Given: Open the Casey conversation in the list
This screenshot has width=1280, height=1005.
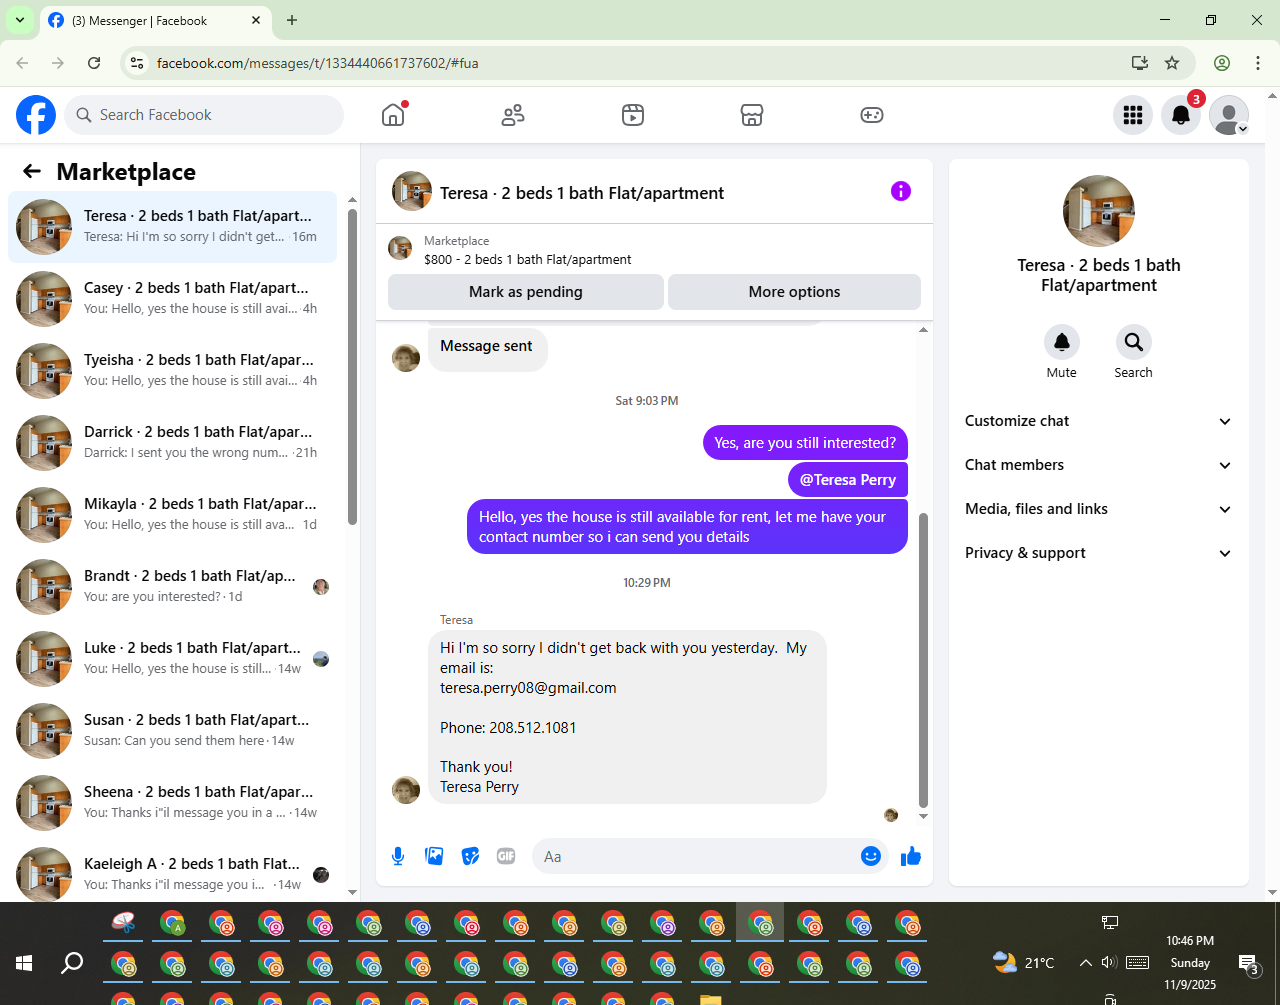Looking at the screenshot, I should [172, 299].
